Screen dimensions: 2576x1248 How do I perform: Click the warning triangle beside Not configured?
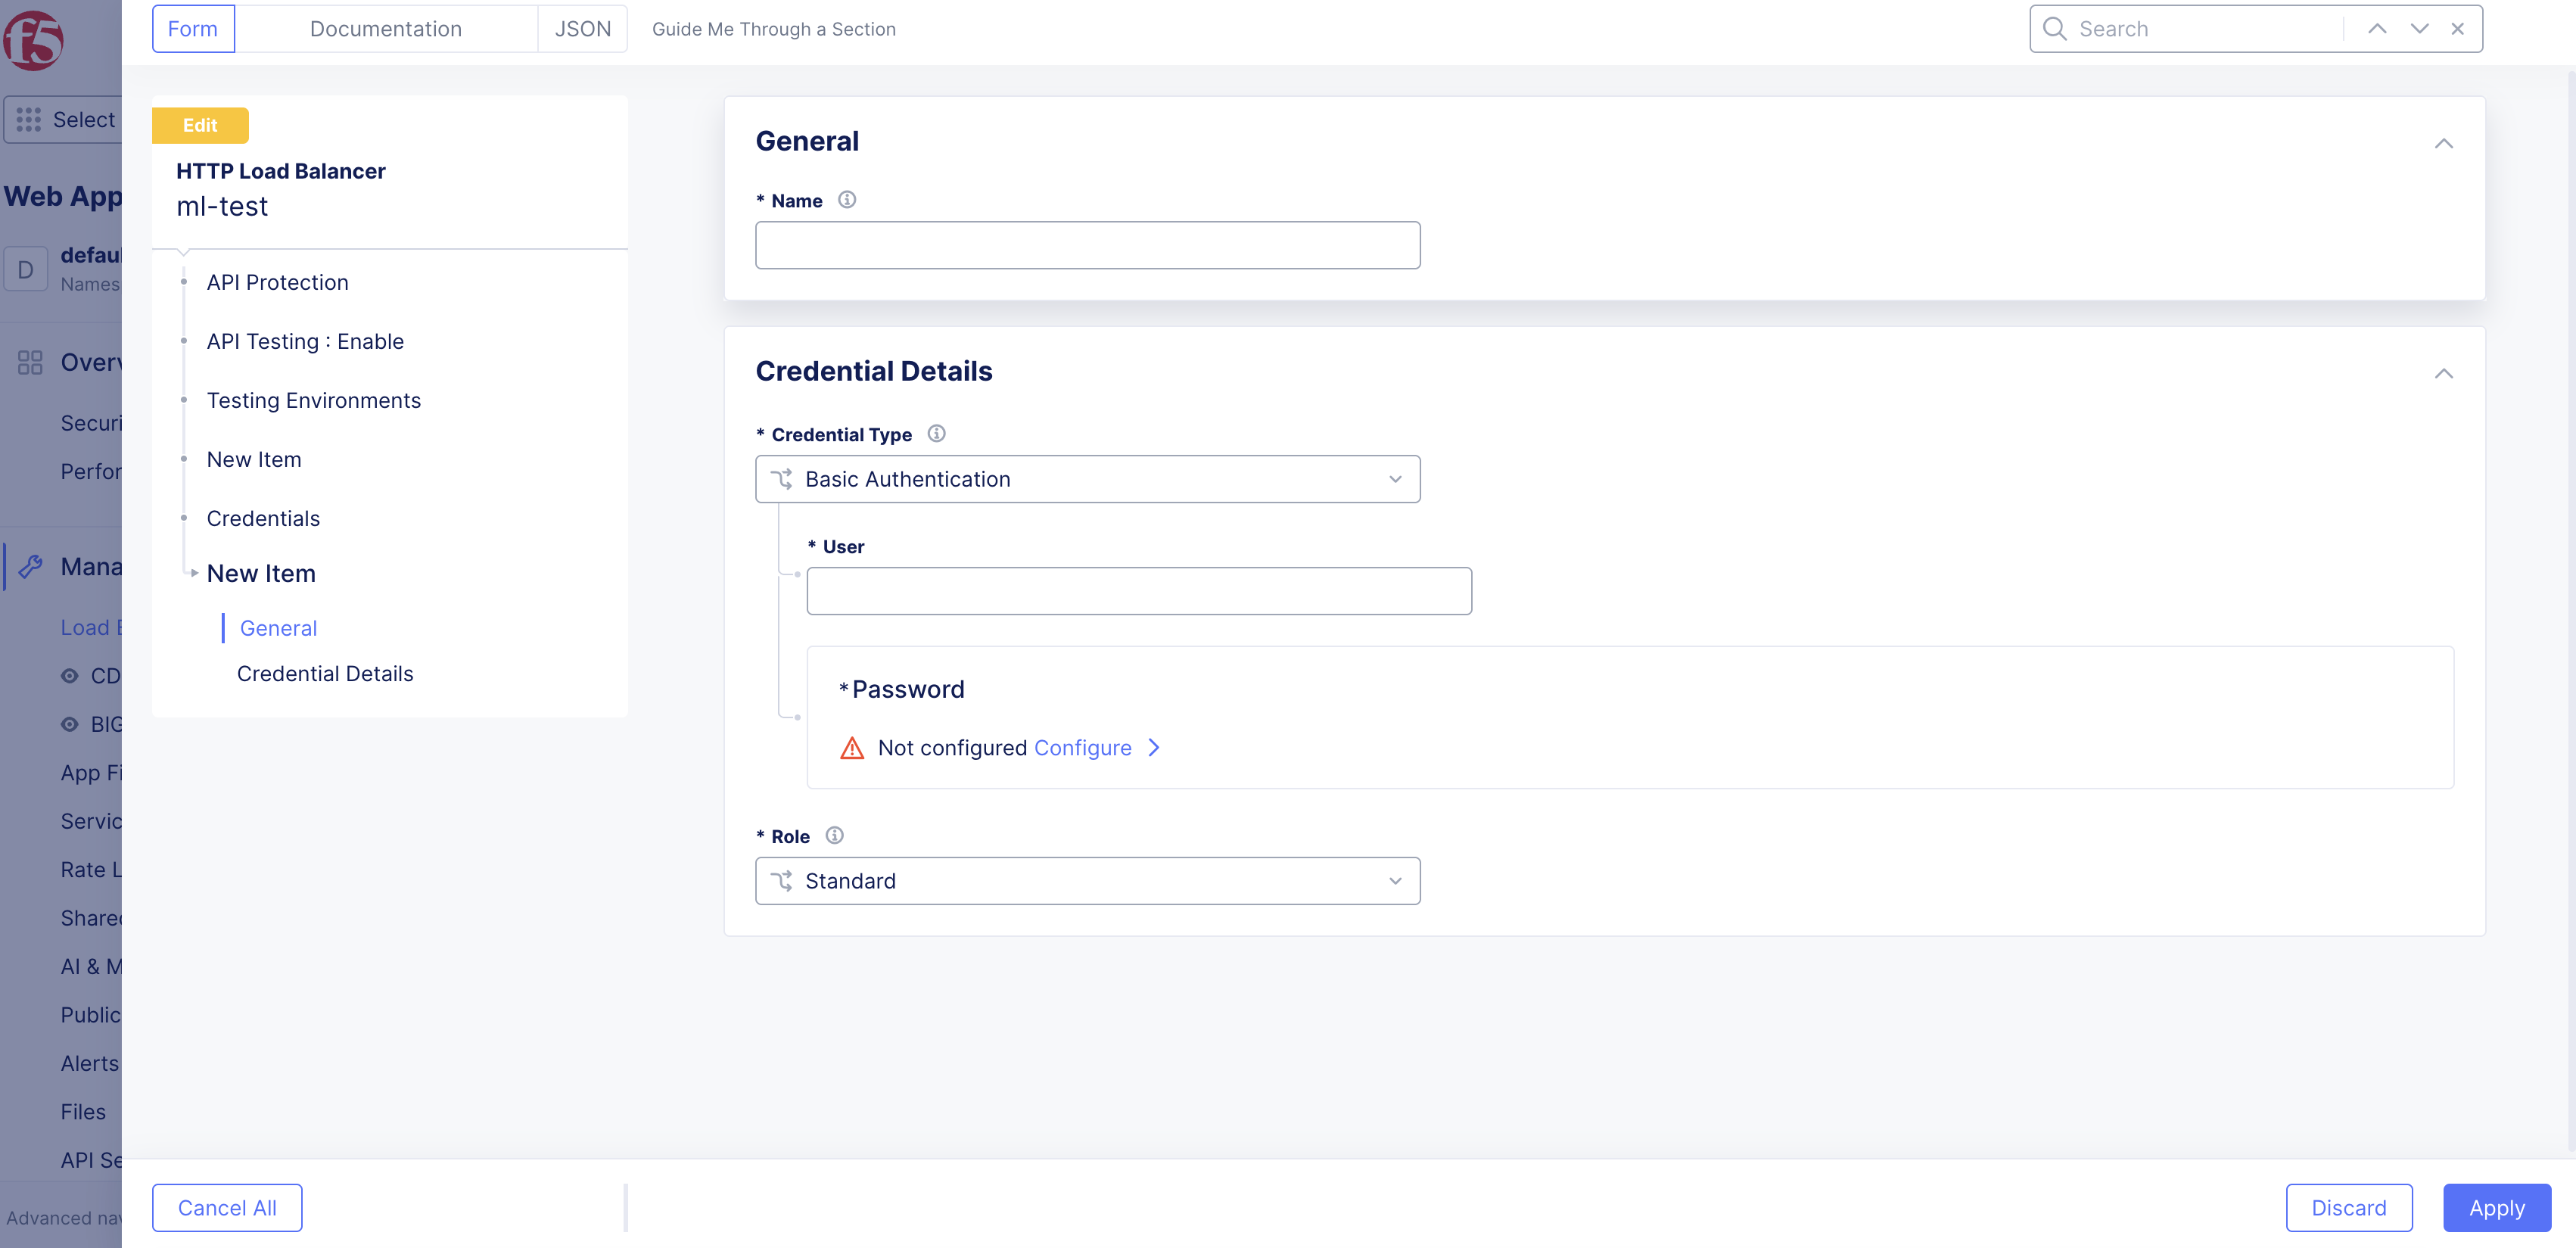(852, 747)
